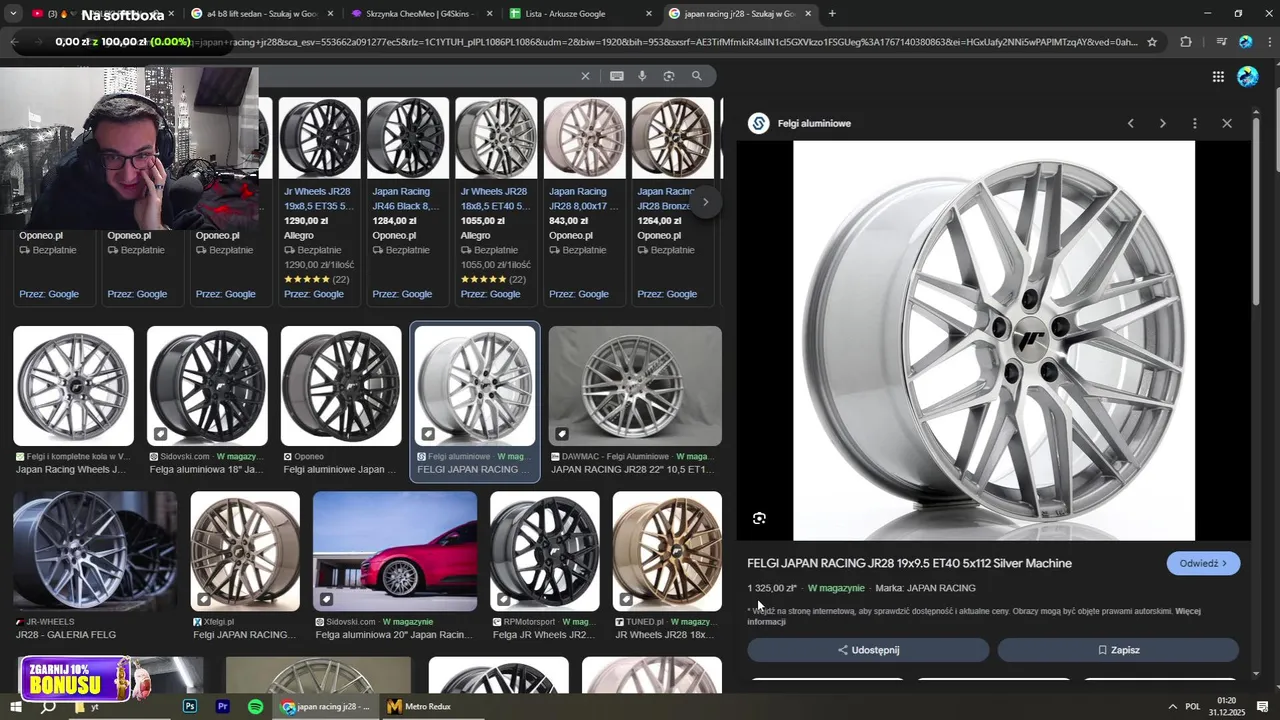Open the Chrome profile avatar in toolbar
The image size is (1280, 720).
click(1246, 42)
